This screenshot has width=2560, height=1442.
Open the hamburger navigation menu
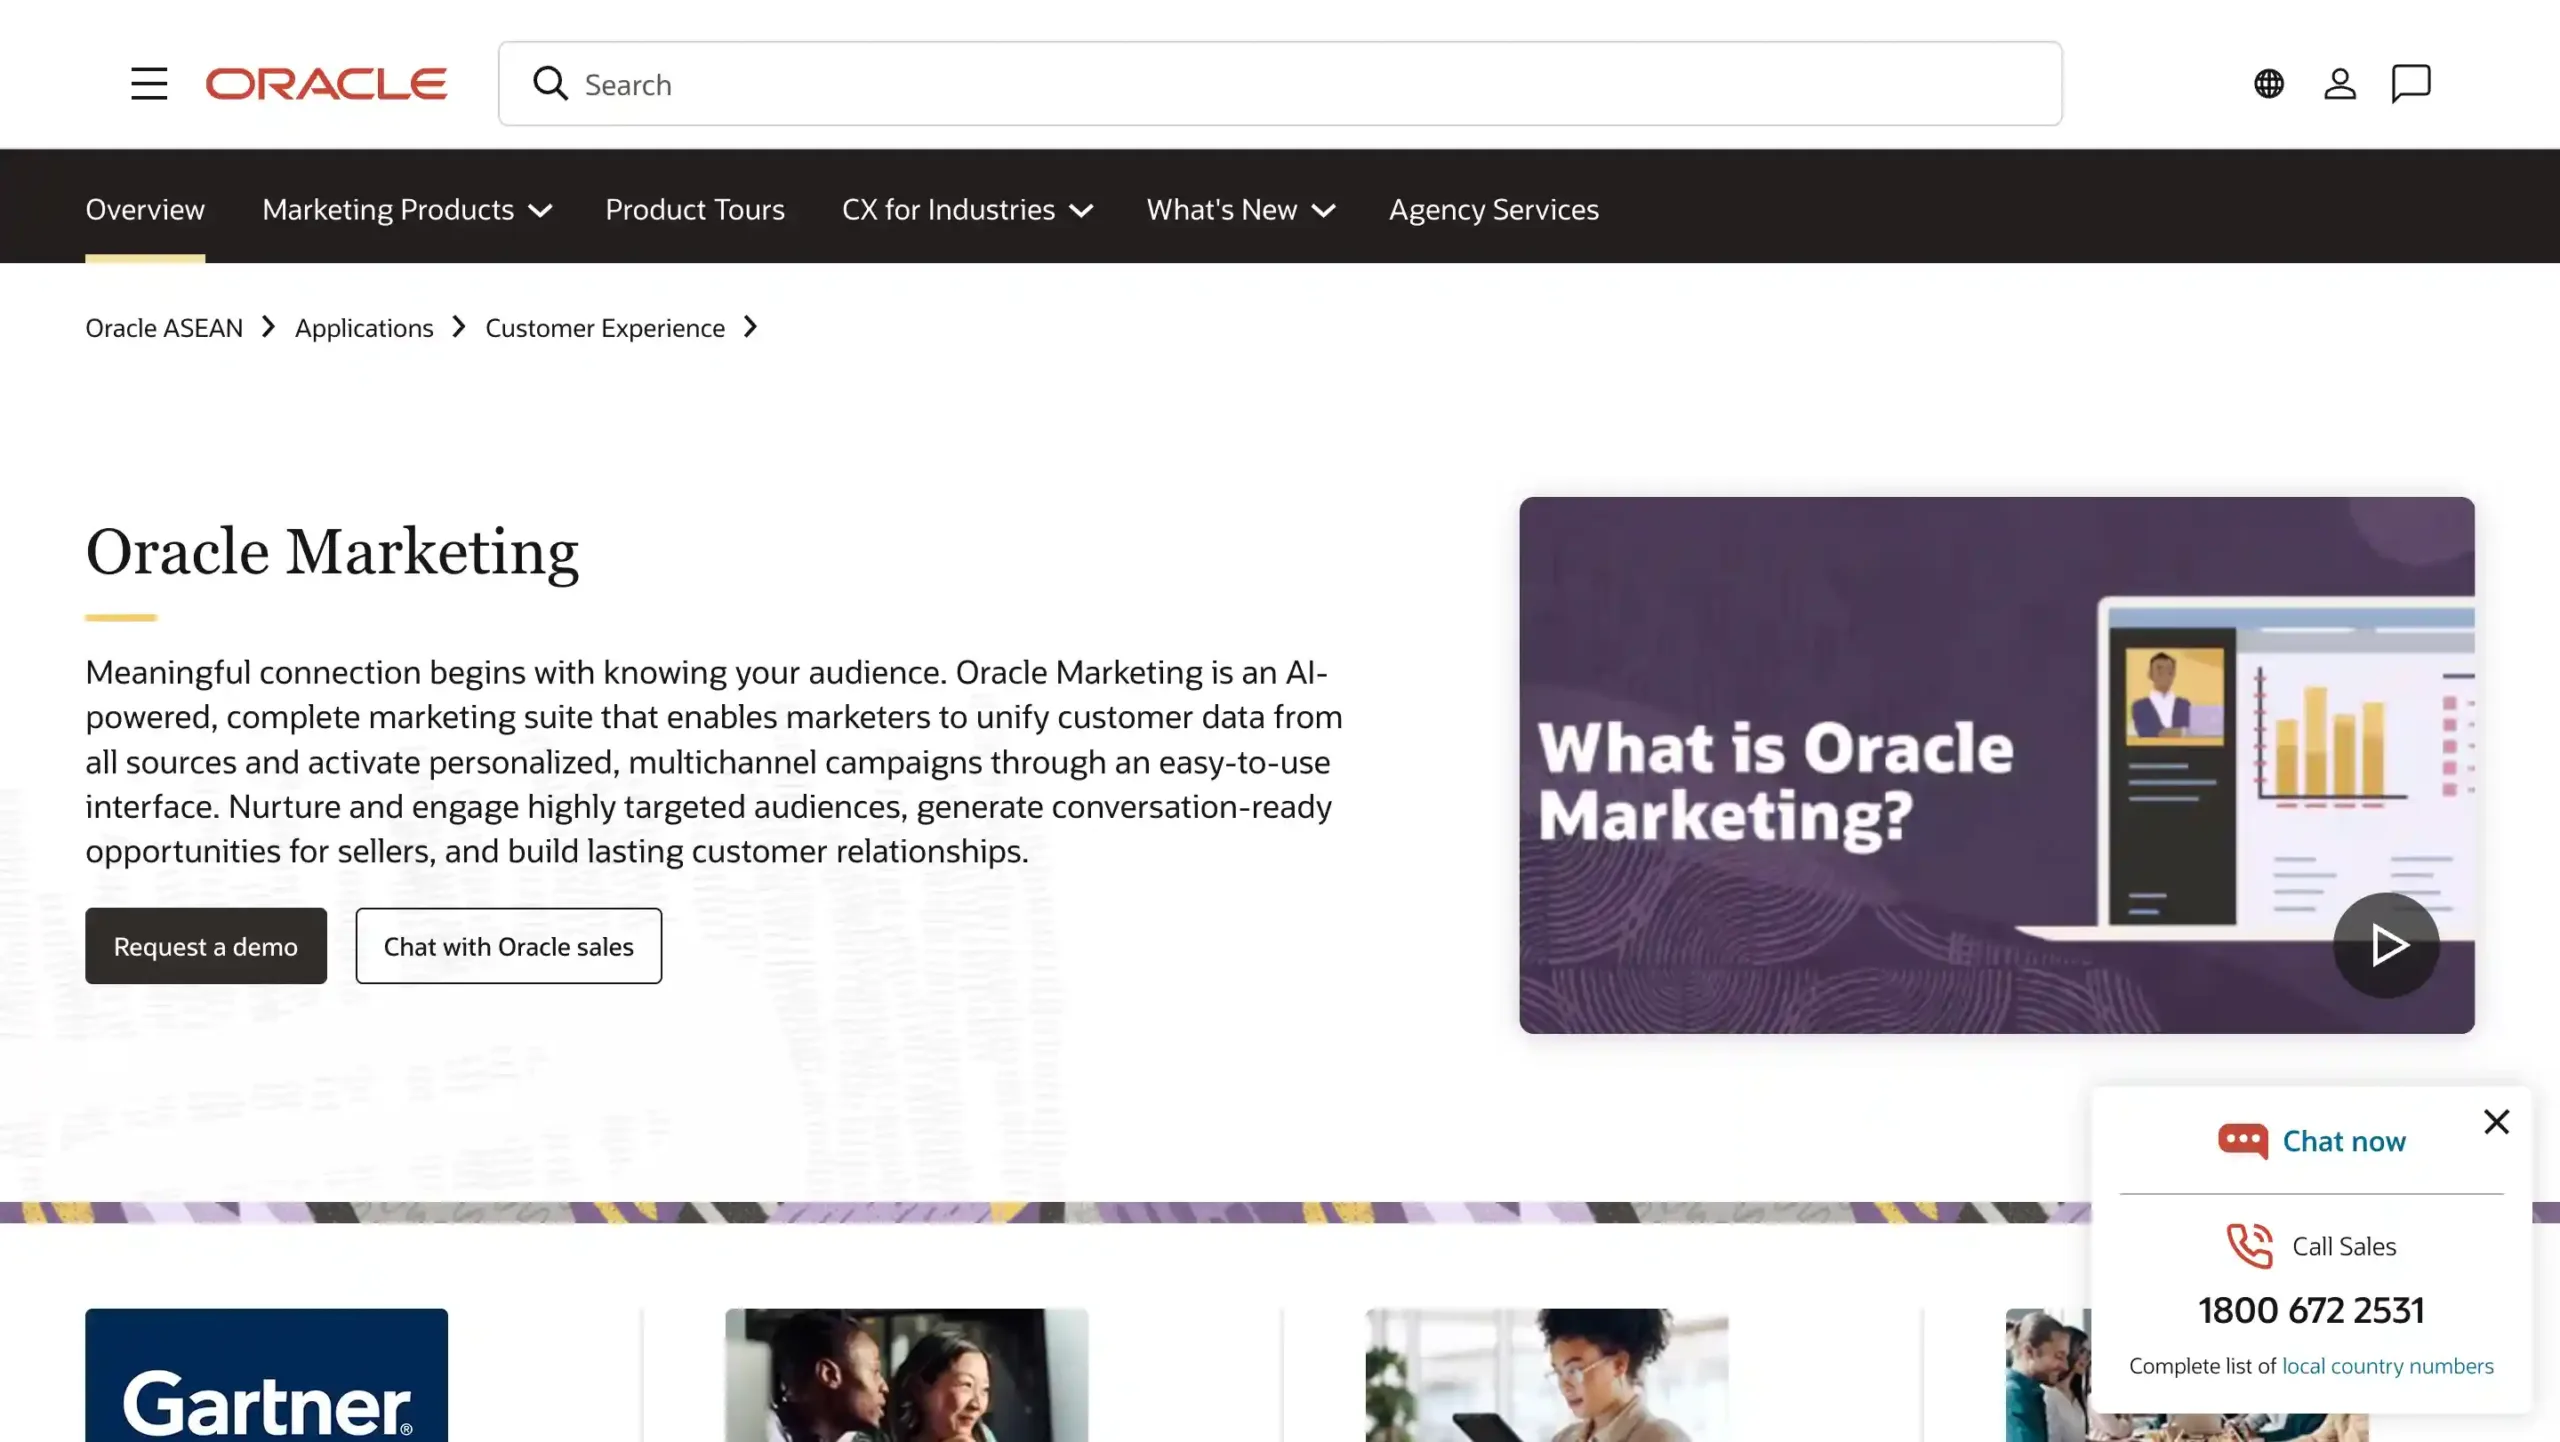tap(148, 83)
